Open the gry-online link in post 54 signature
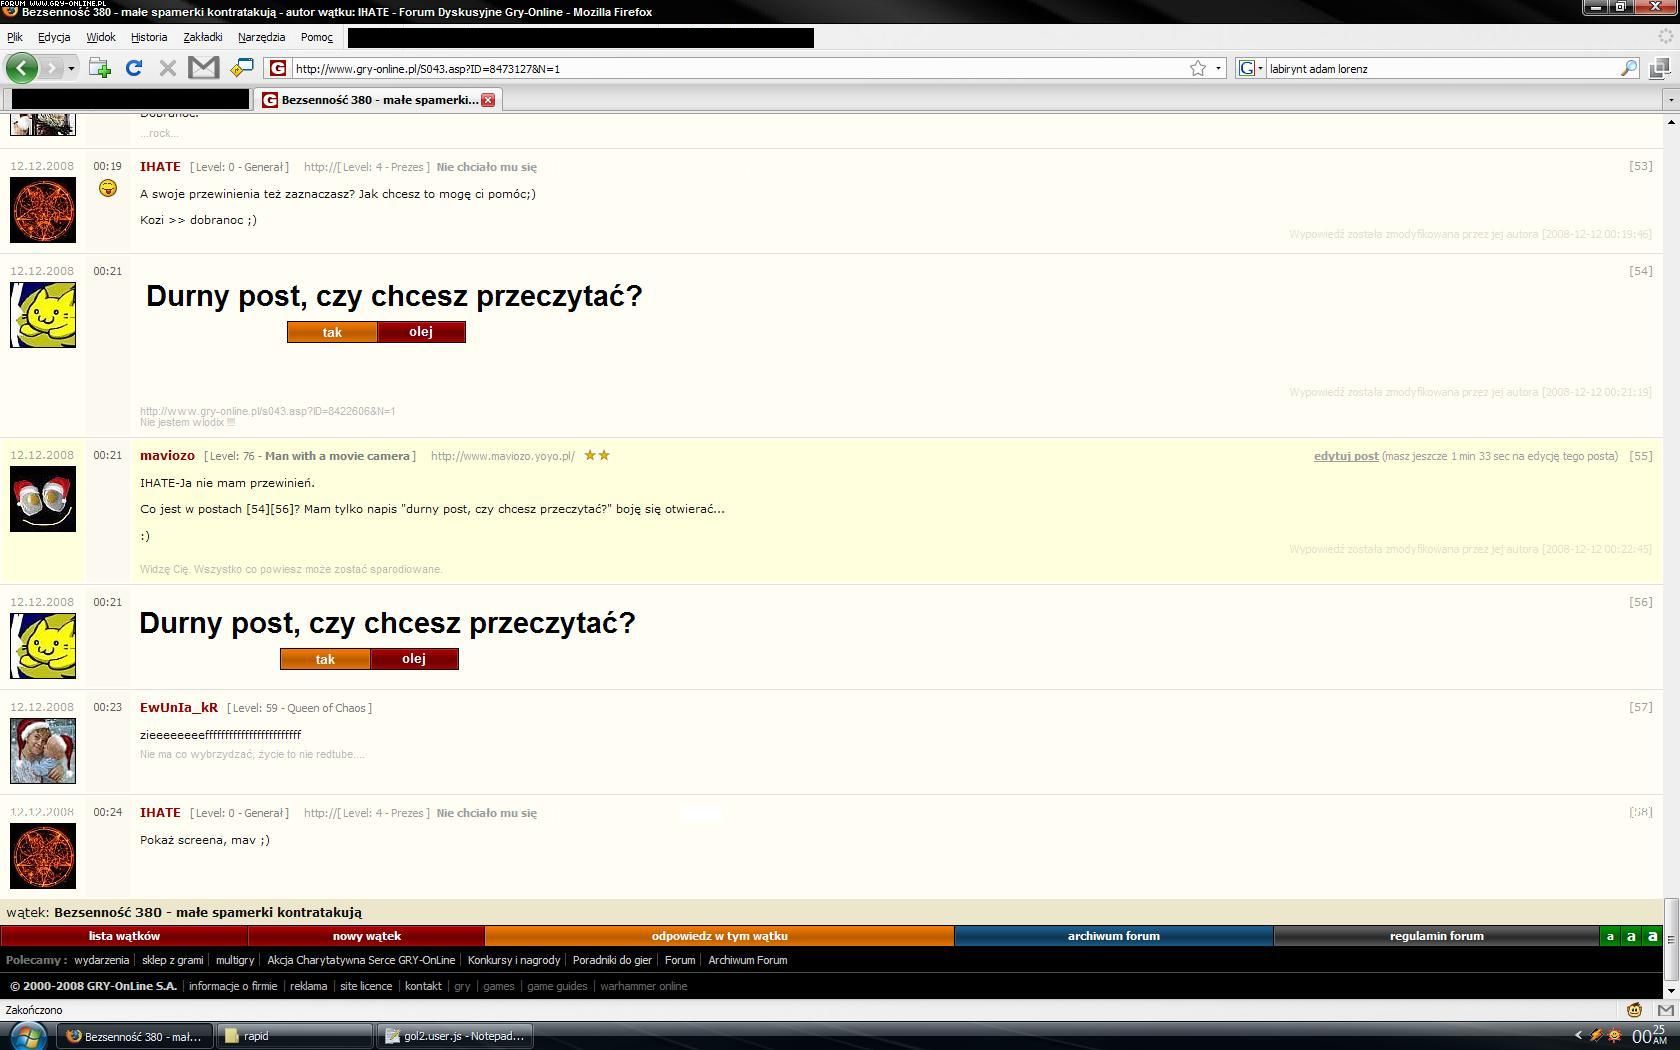This screenshot has height=1050, width=1680. (267, 411)
